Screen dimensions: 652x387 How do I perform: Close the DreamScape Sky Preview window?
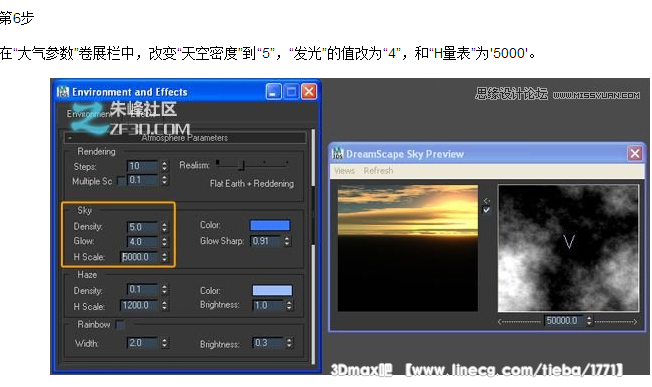click(x=635, y=153)
